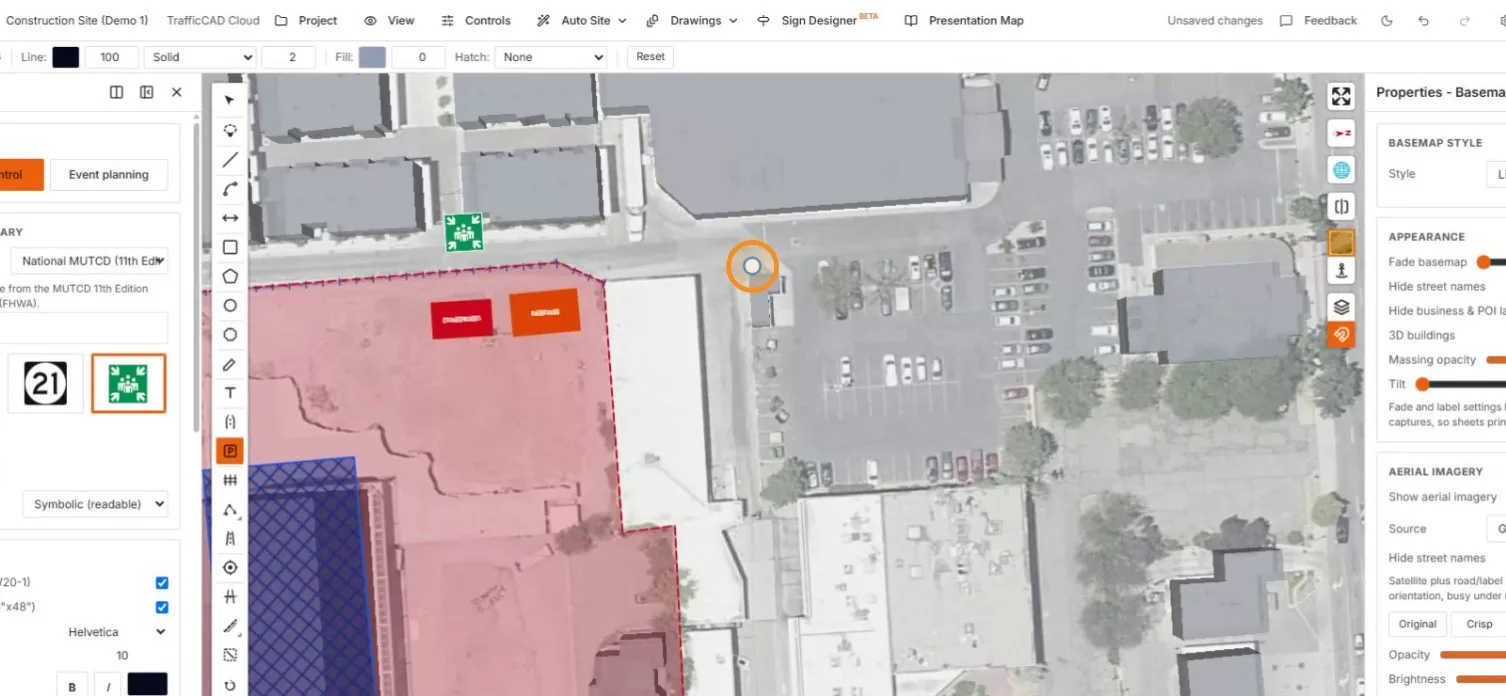Open the Hatch None dropdown
Image resolution: width=1506 pixels, height=696 pixels.
point(551,57)
